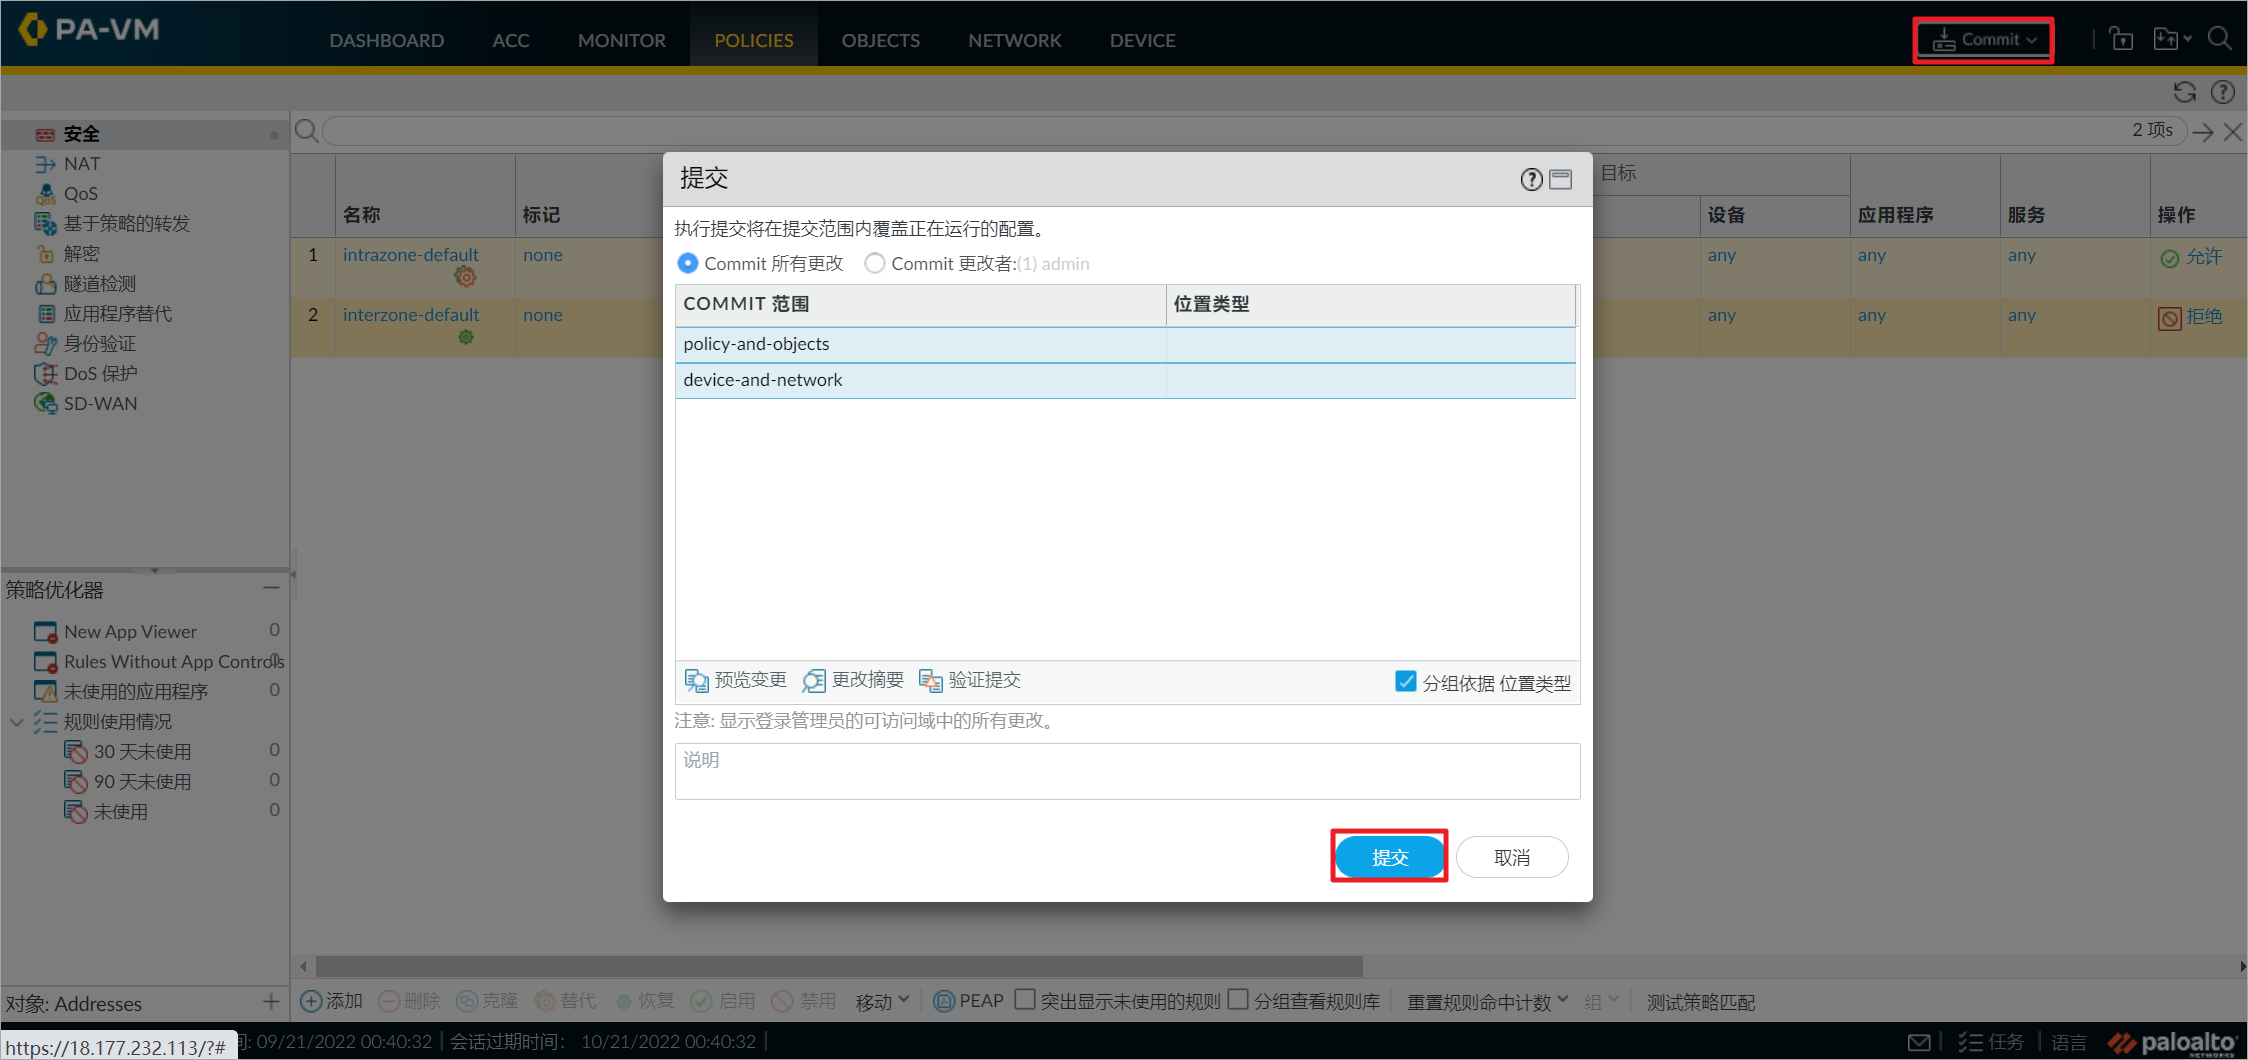Select 30 天未使用 rule usage

[x=142, y=752]
